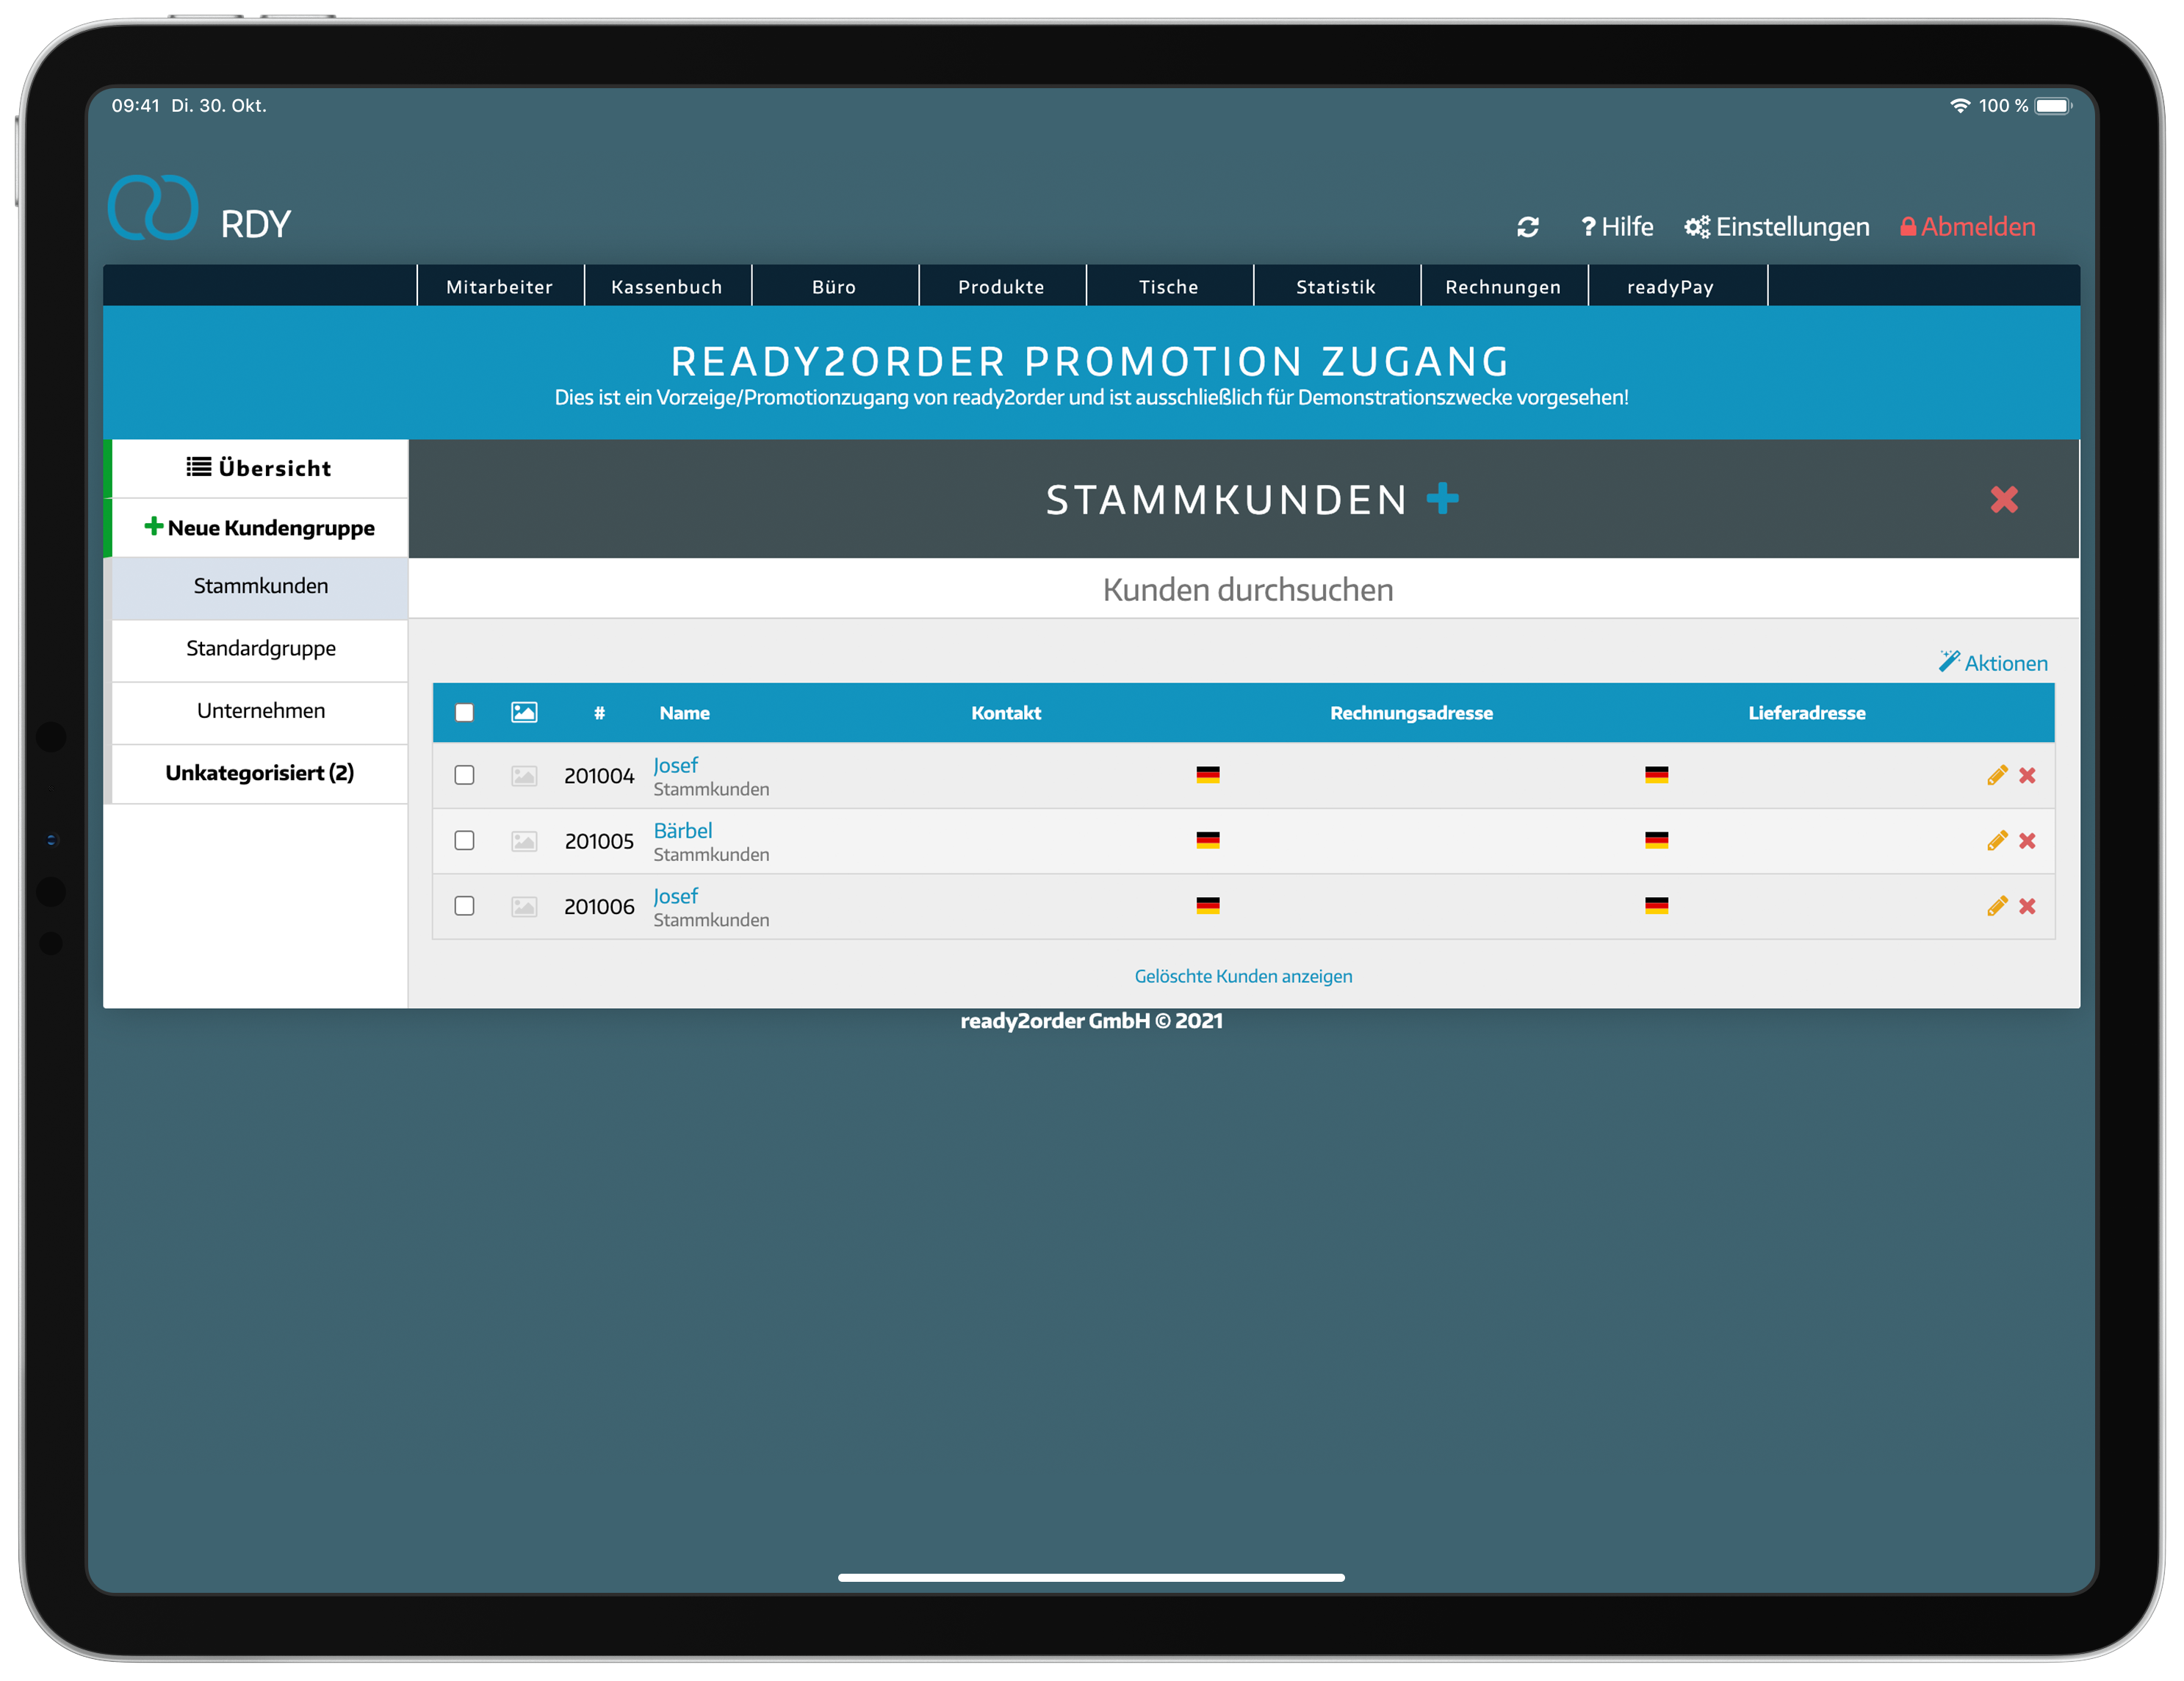
Task: Select the checkbox for customer 201004
Action: click(464, 774)
